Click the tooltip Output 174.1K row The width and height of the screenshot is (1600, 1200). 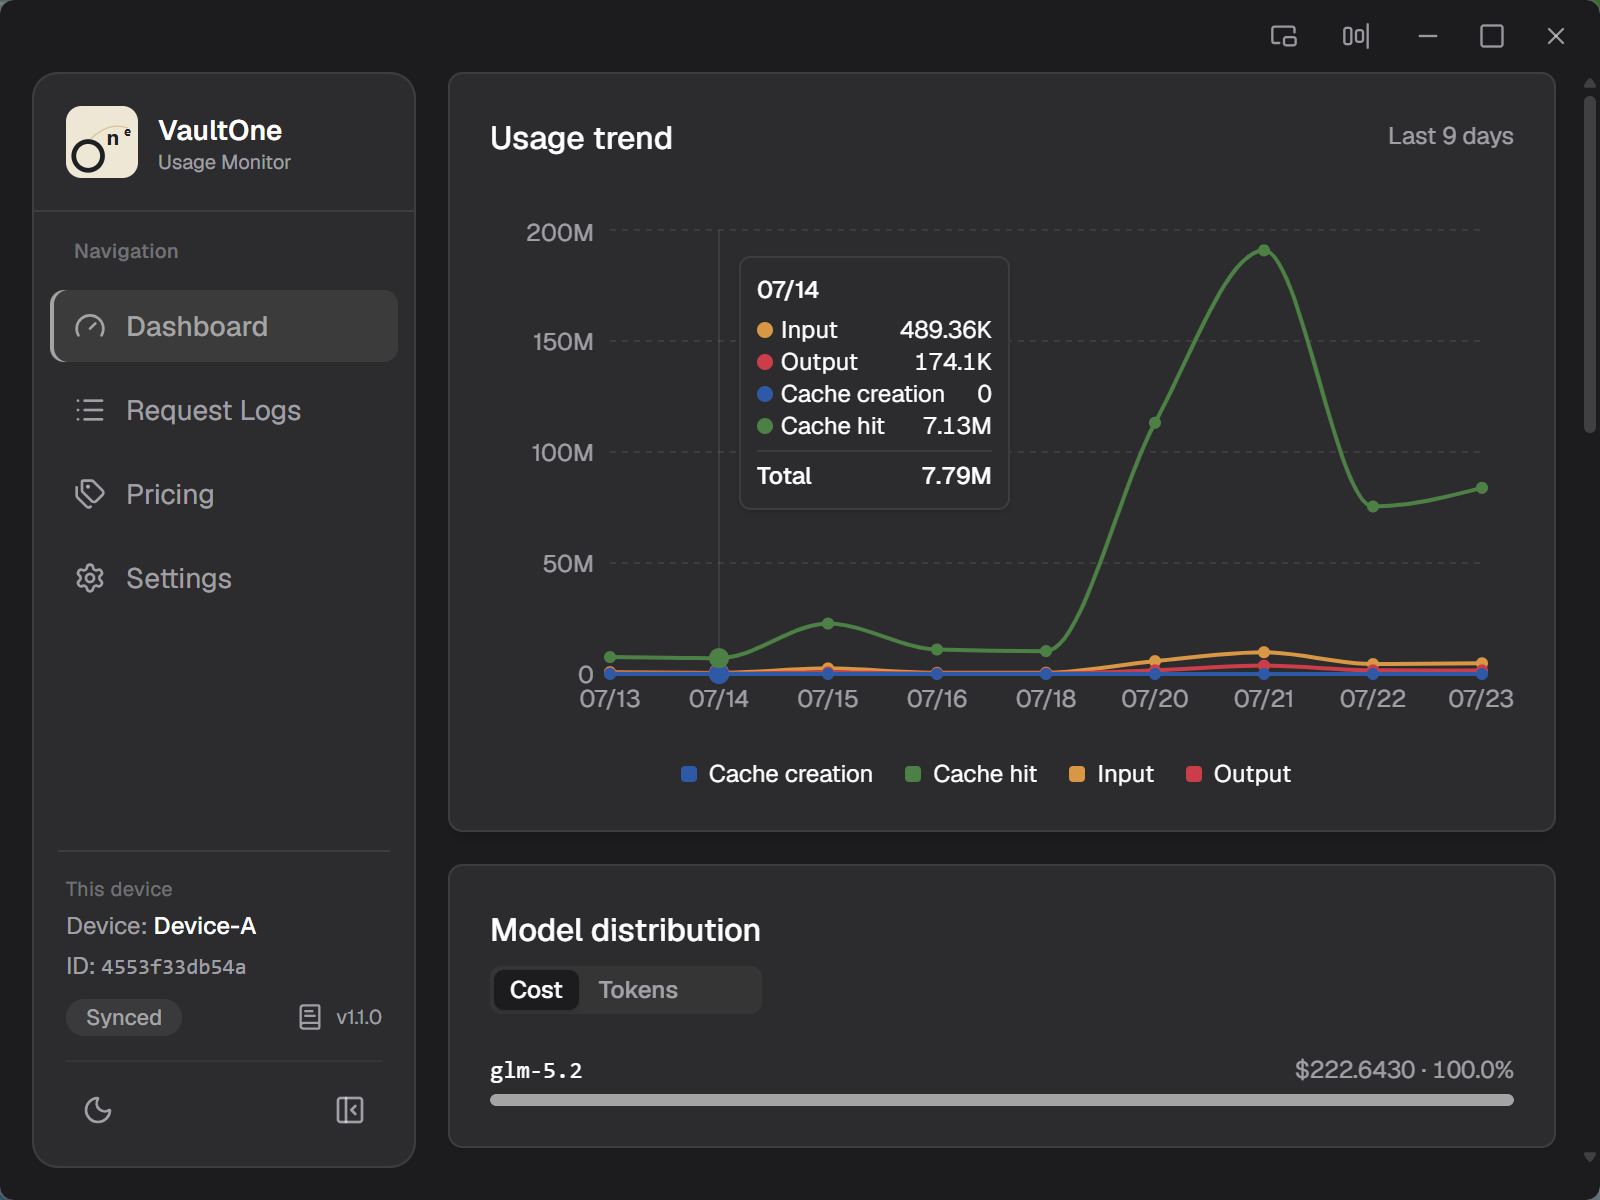[x=874, y=362]
